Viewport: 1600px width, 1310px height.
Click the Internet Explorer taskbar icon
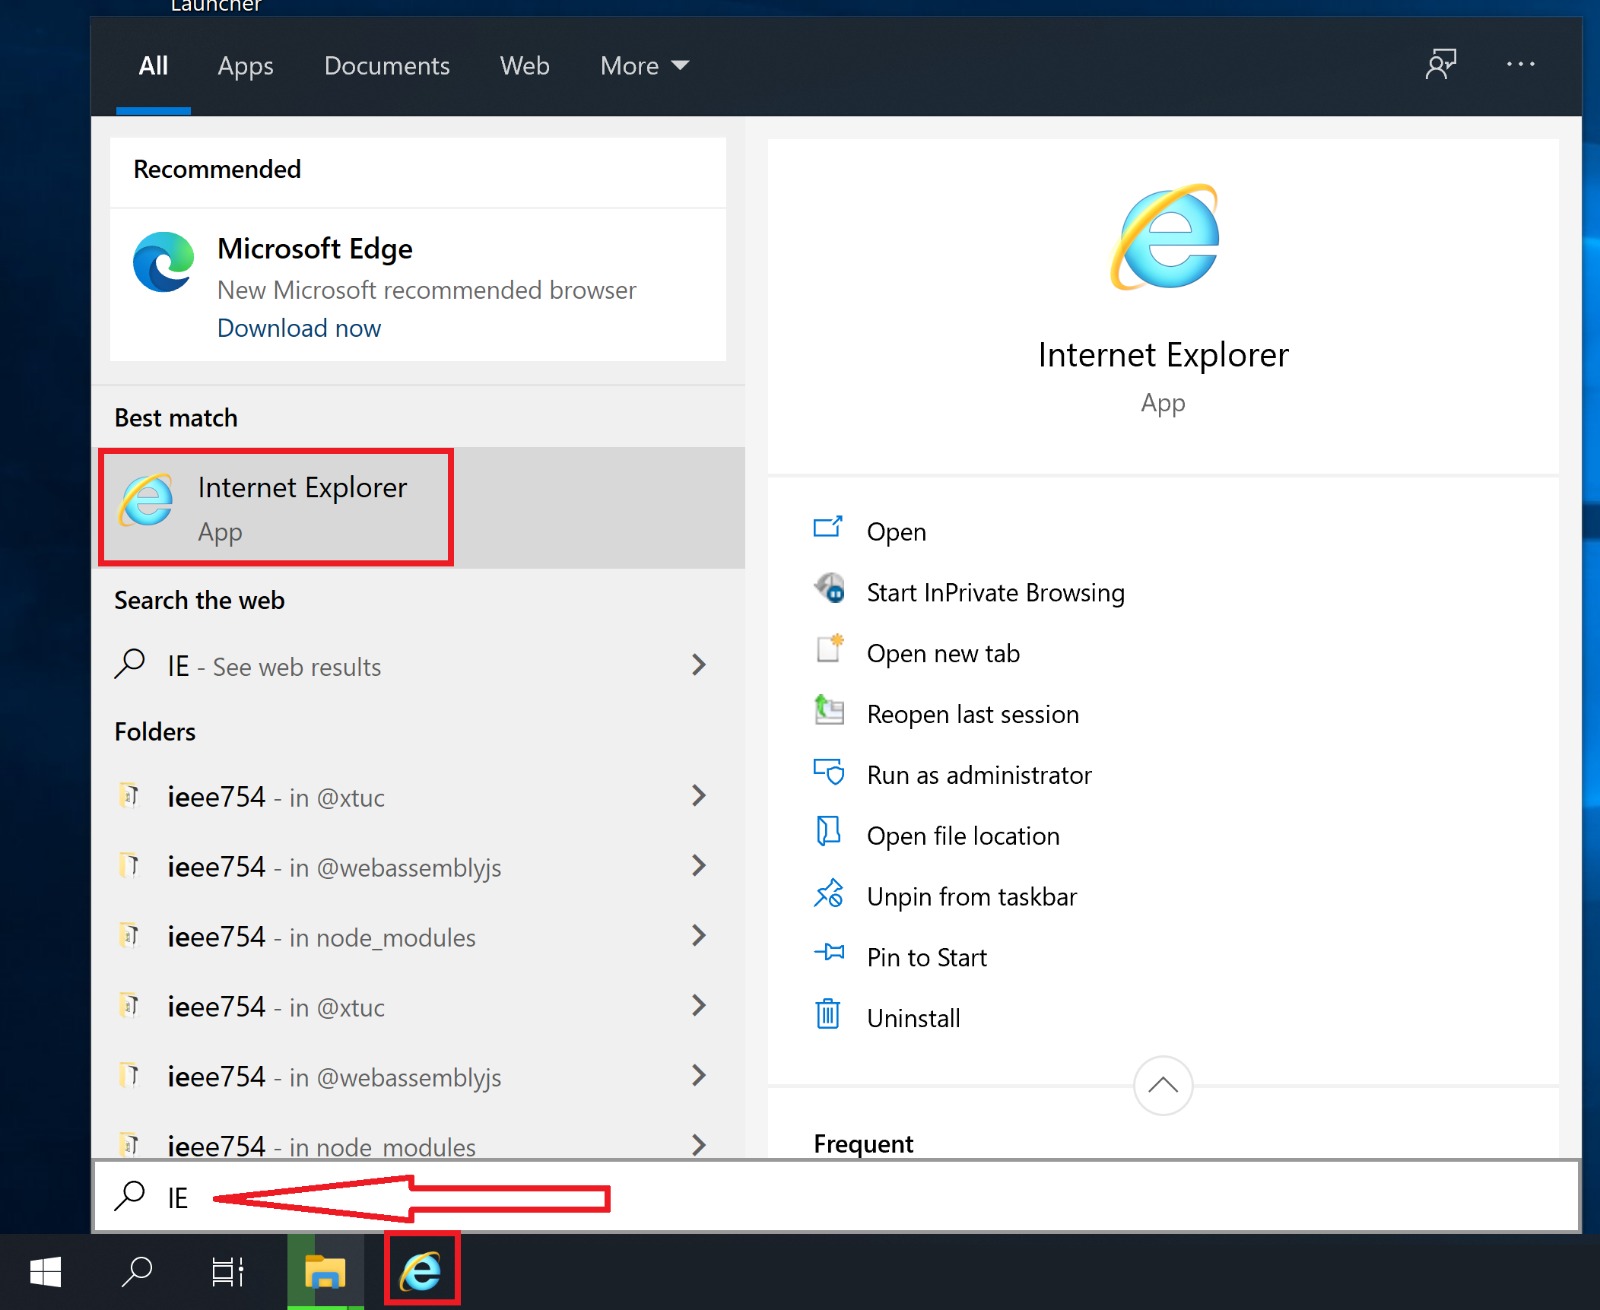click(421, 1271)
